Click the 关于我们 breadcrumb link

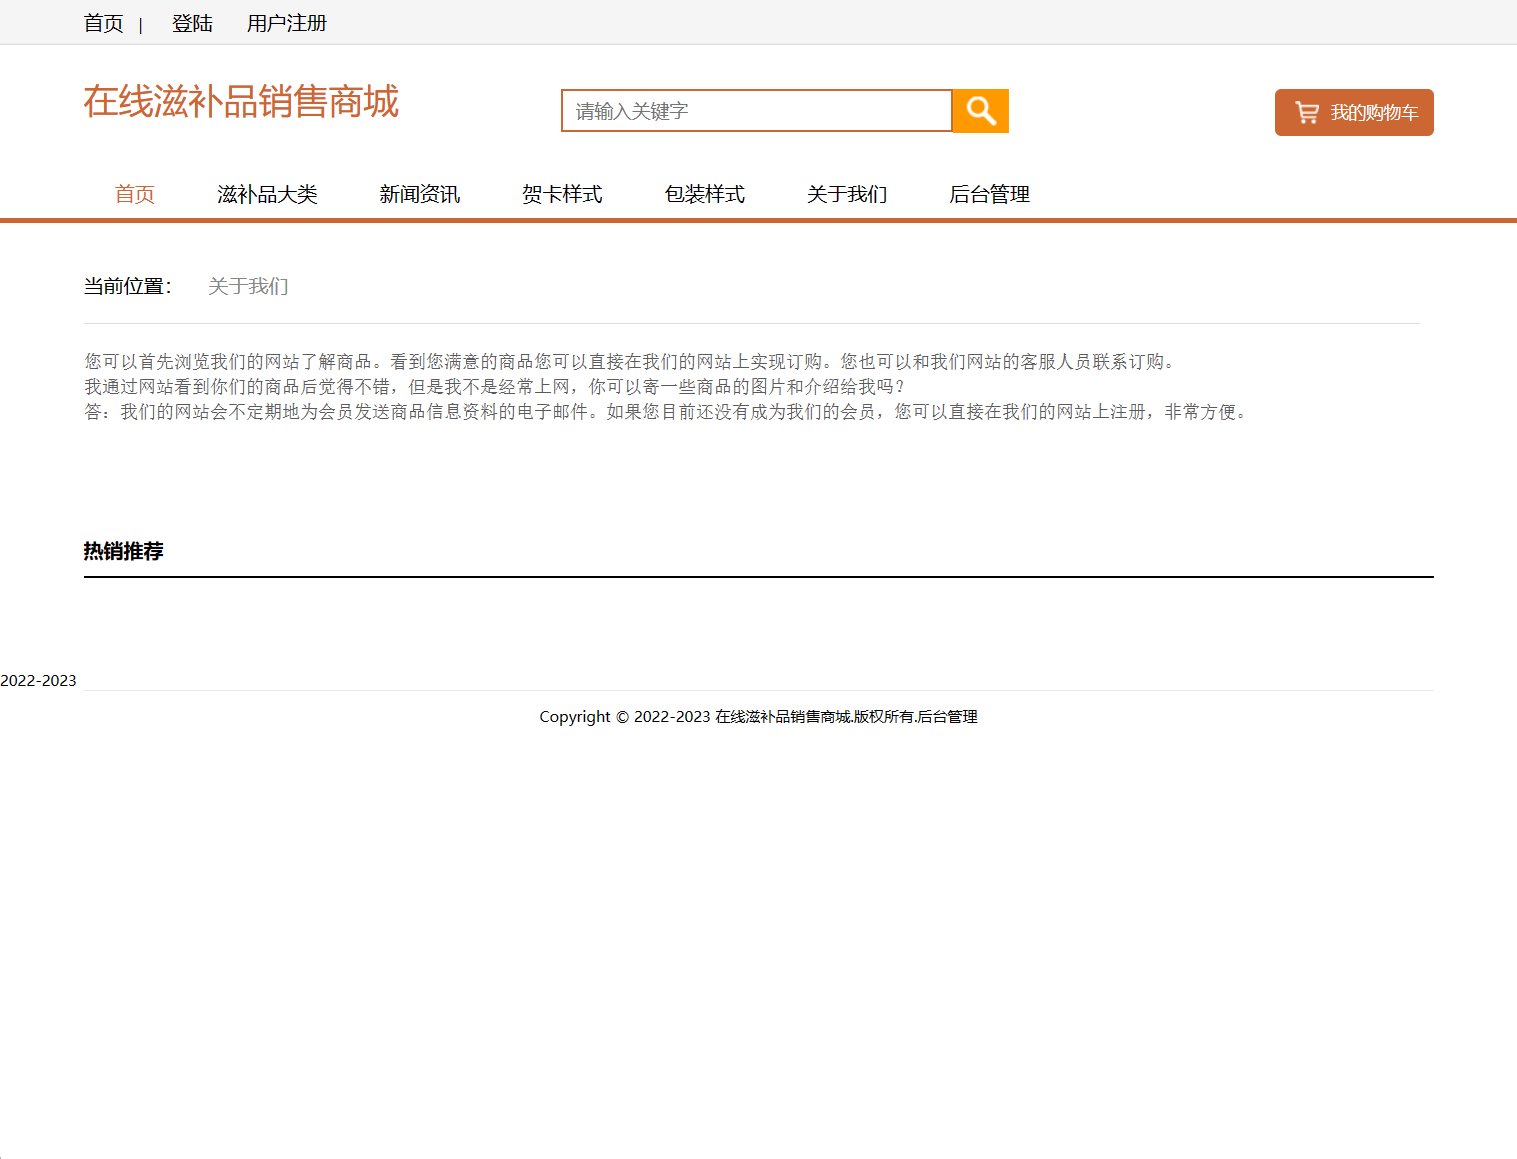[x=247, y=286]
